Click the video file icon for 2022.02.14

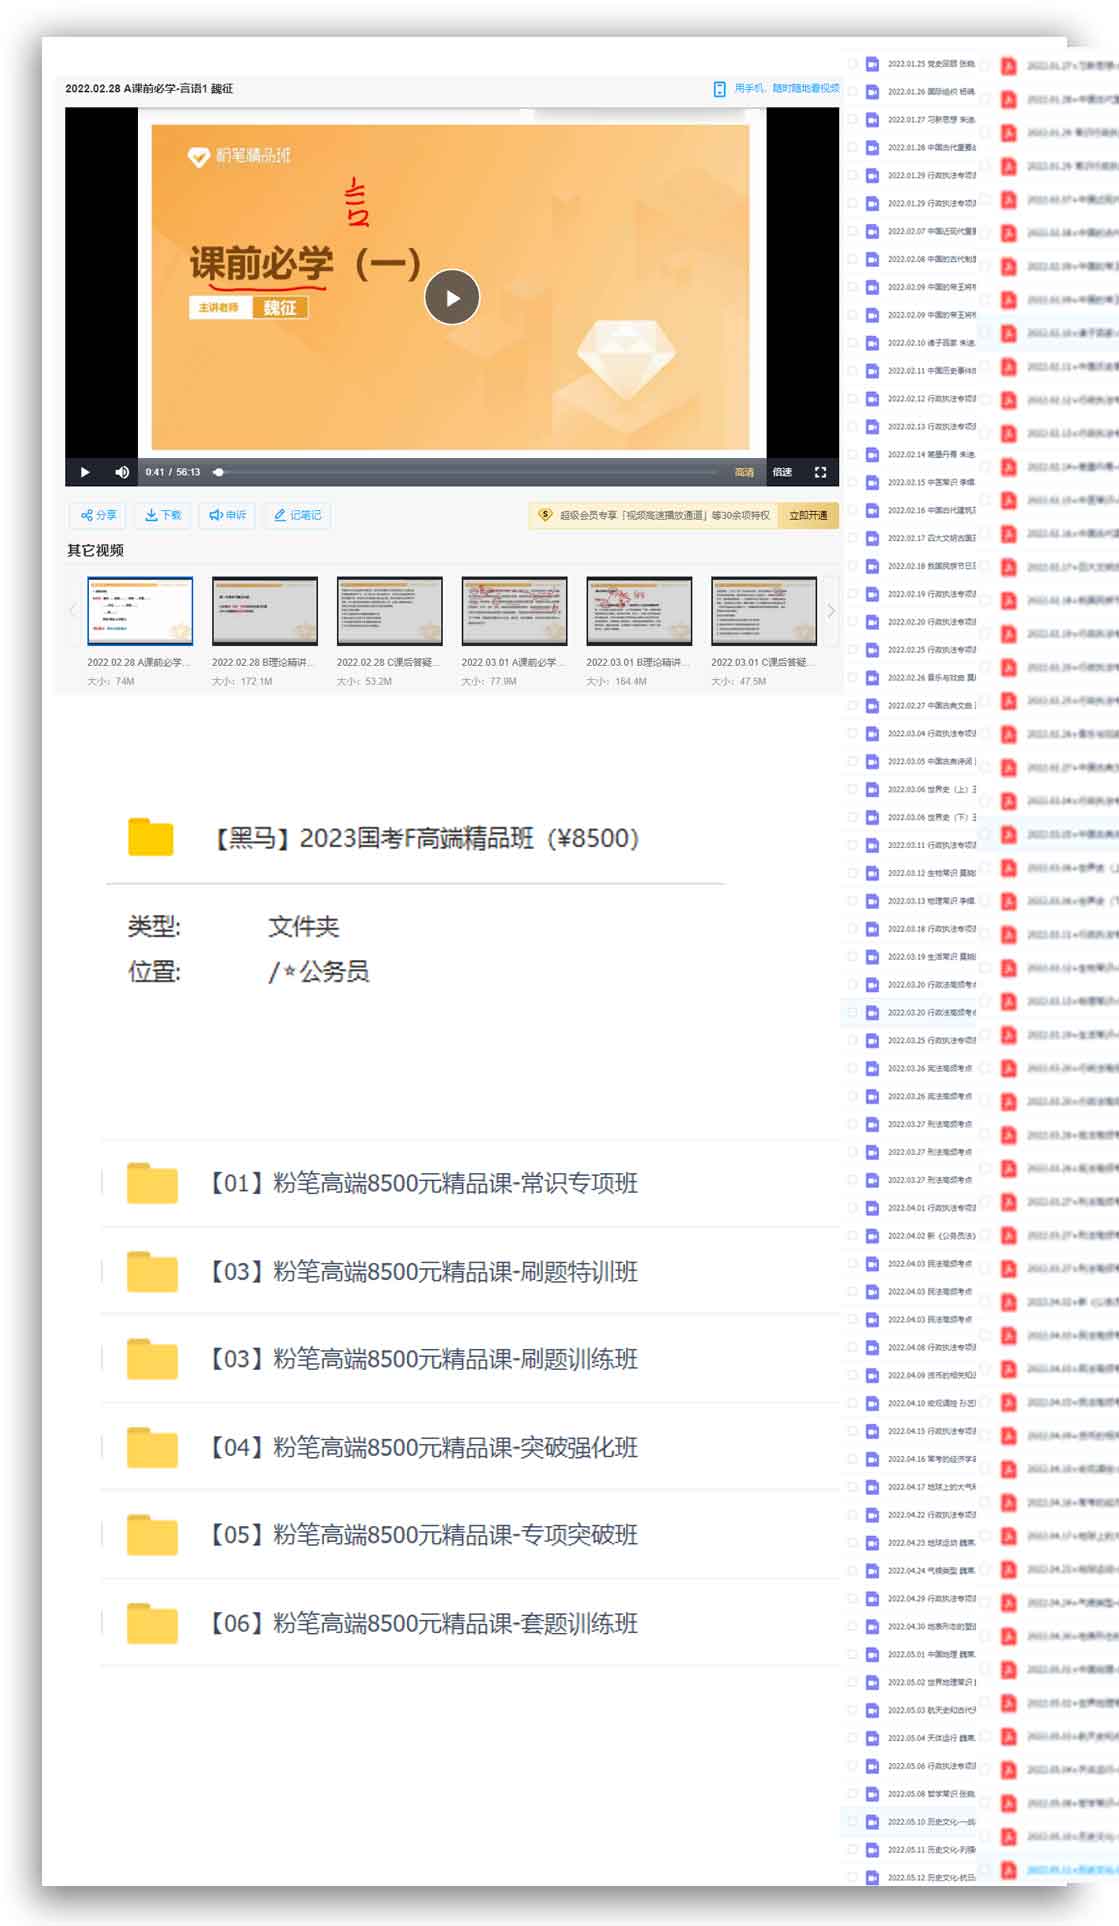872,455
